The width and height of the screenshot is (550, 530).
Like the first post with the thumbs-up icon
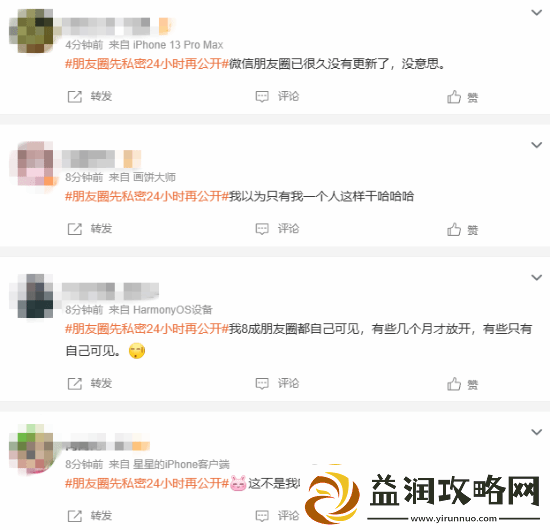pos(454,97)
